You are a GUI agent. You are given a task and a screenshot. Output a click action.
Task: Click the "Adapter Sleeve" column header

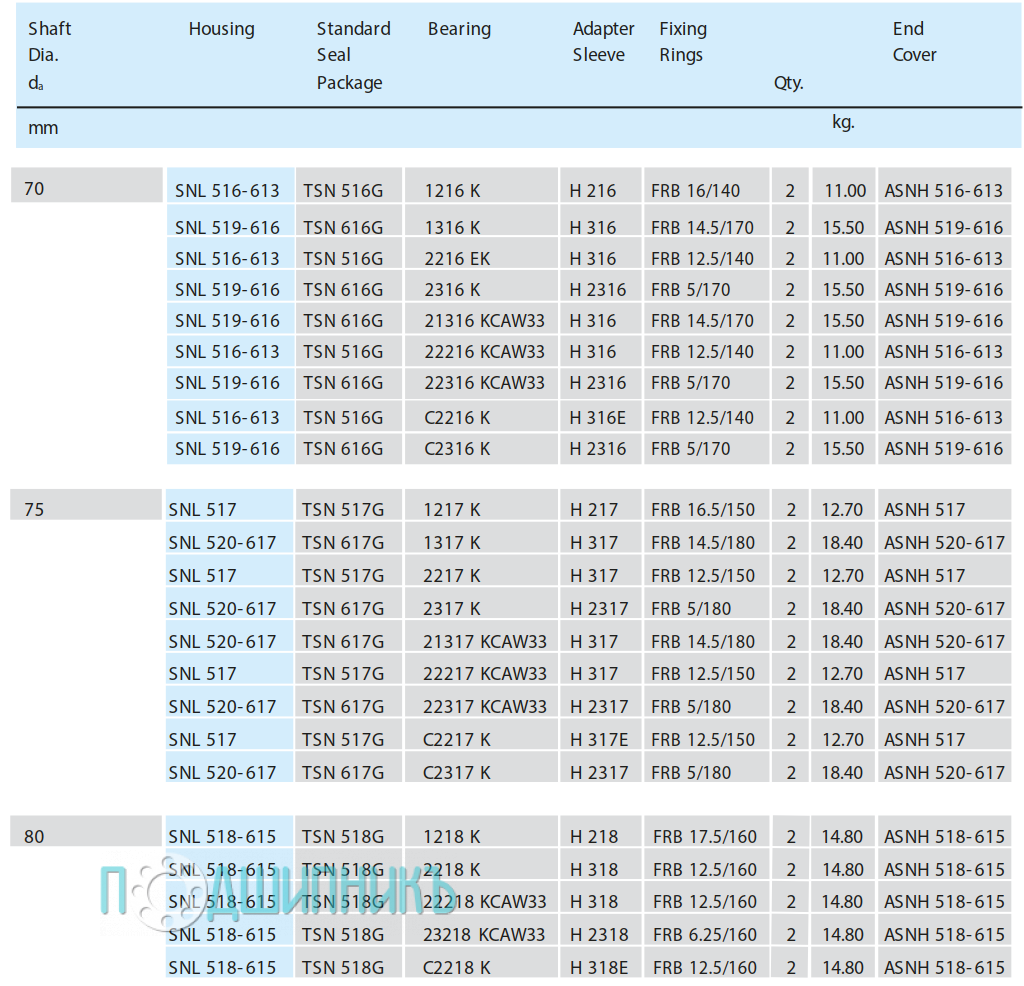click(x=603, y=42)
